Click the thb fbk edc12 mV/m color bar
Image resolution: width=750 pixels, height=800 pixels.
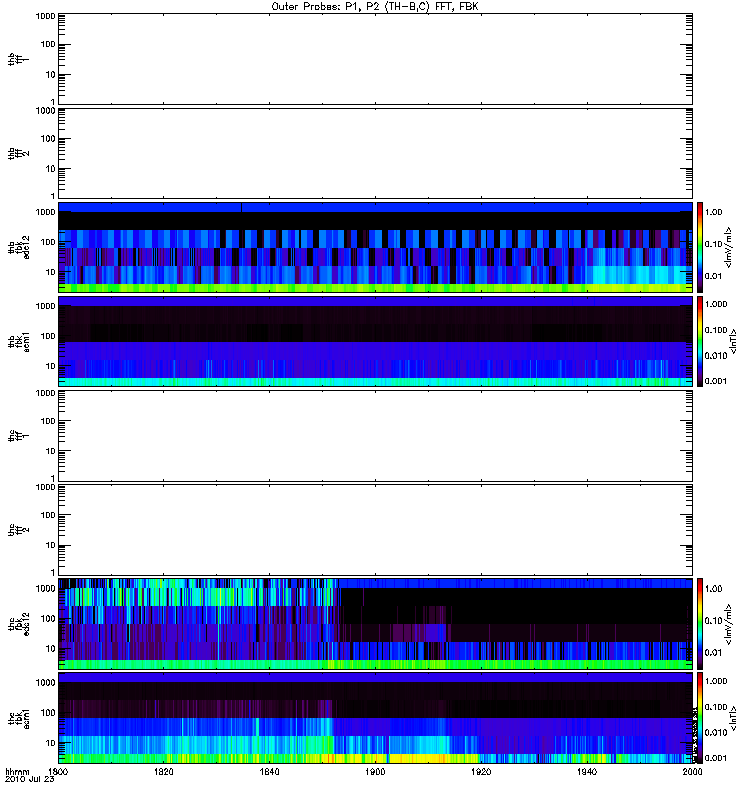click(x=700, y=247)
